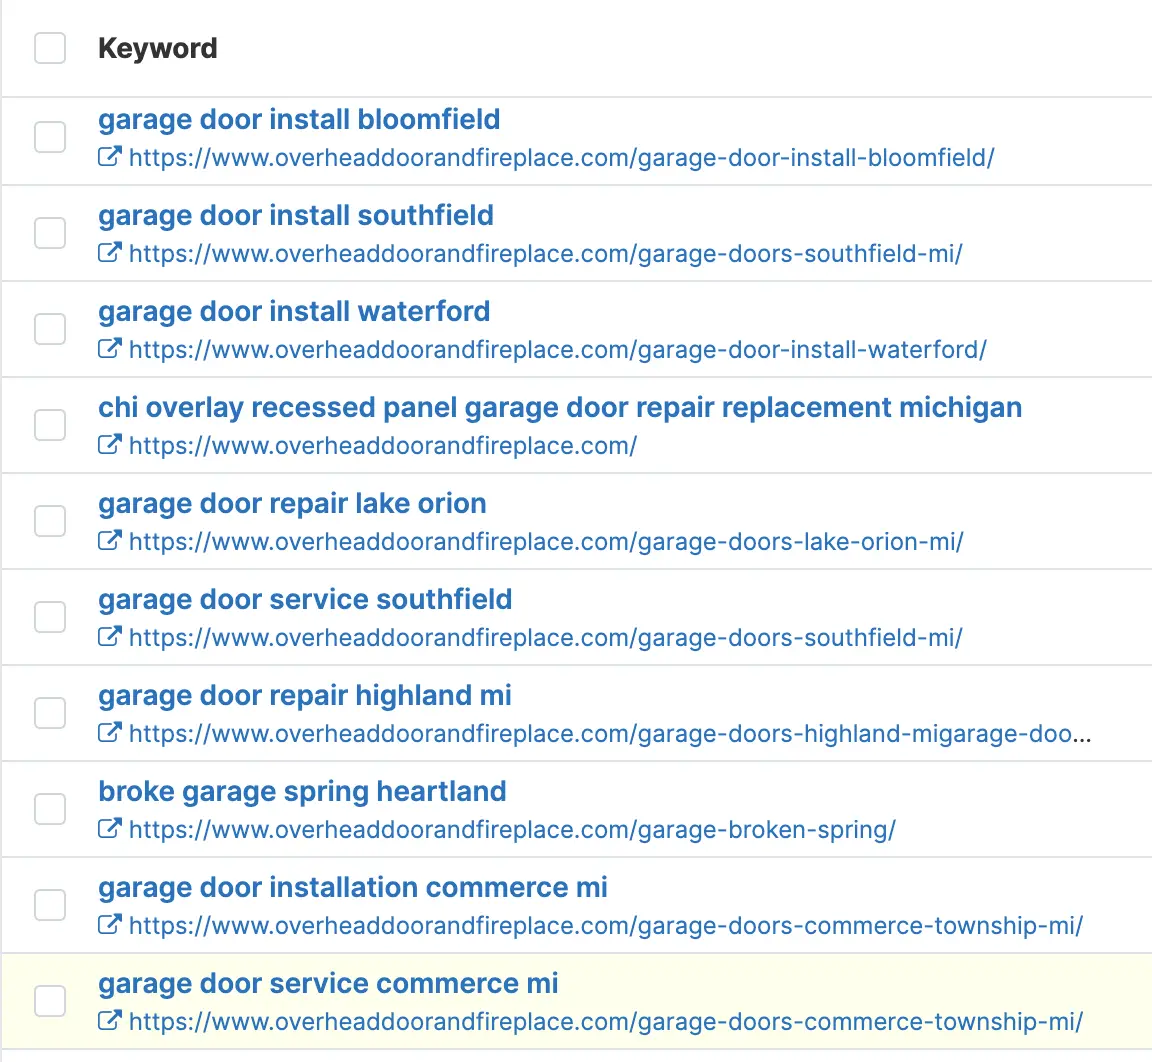Click external link icon for waterford URL
1152x1062 pixels.
[x=109, y=349]
